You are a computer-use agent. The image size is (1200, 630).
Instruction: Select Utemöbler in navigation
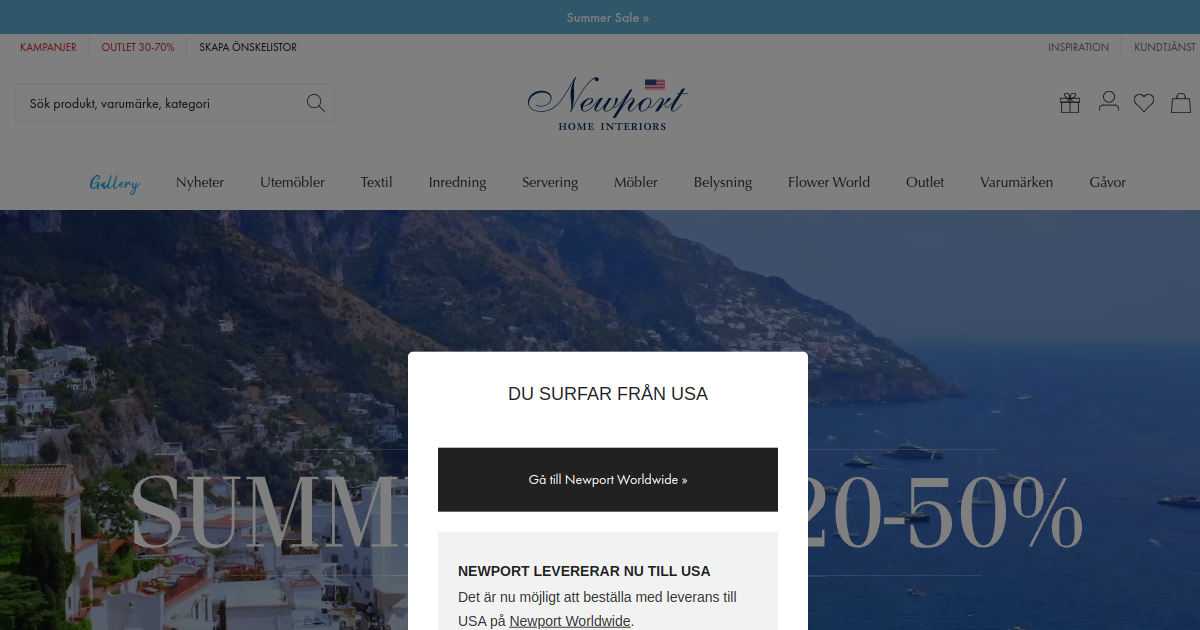(x=292, y=182)
